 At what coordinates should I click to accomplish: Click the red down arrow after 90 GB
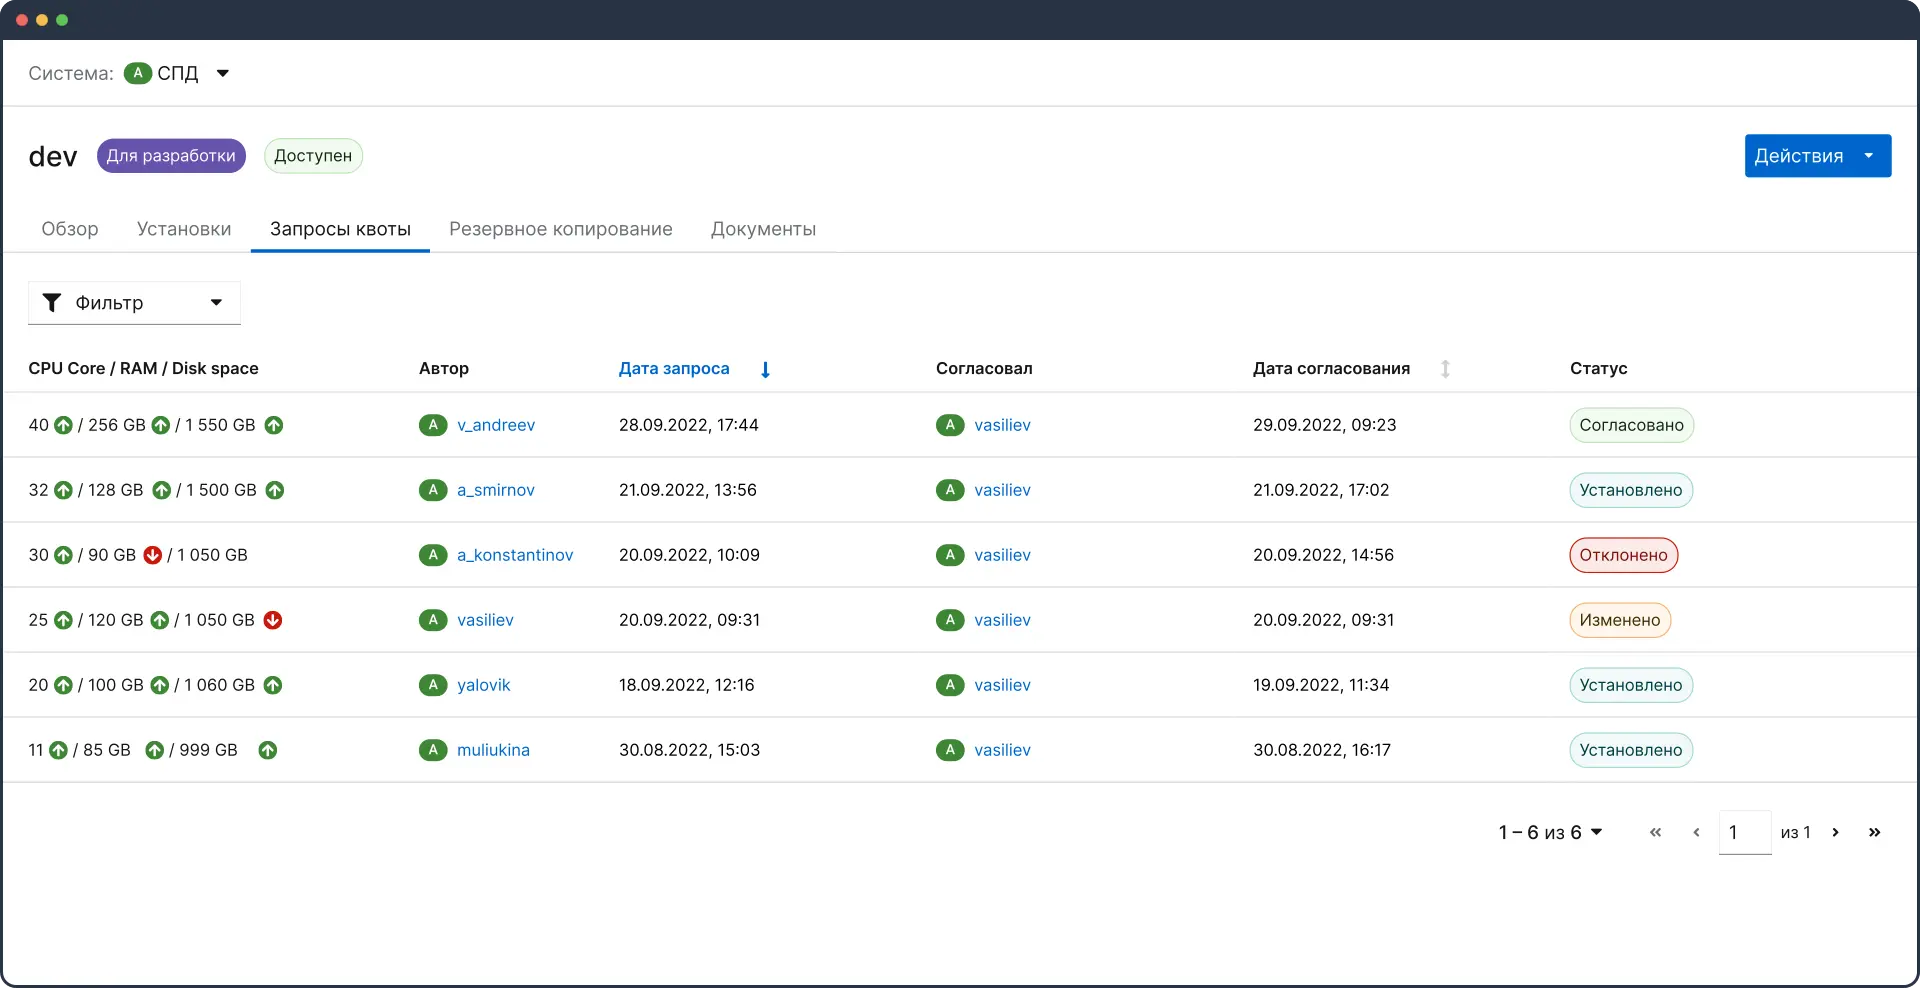(x=152, y=555)
